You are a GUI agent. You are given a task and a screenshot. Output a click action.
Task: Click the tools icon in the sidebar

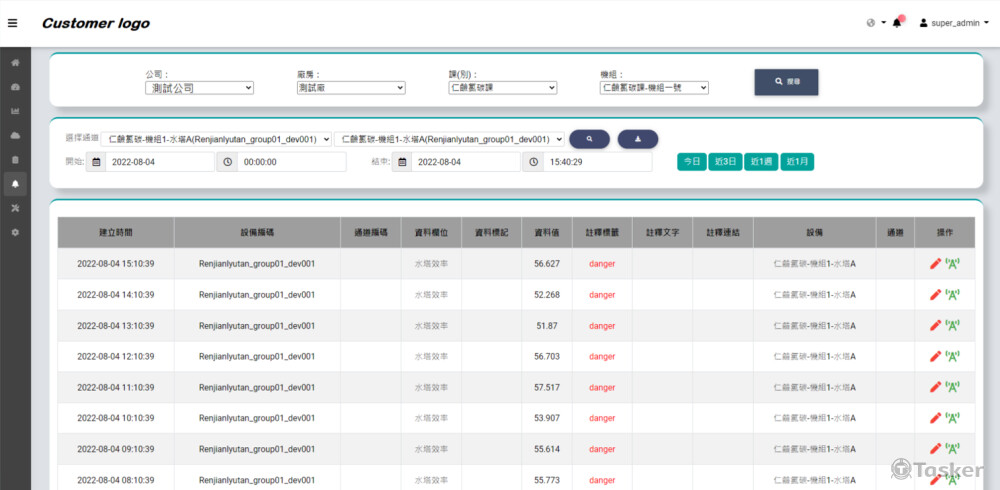coord(15,208)
